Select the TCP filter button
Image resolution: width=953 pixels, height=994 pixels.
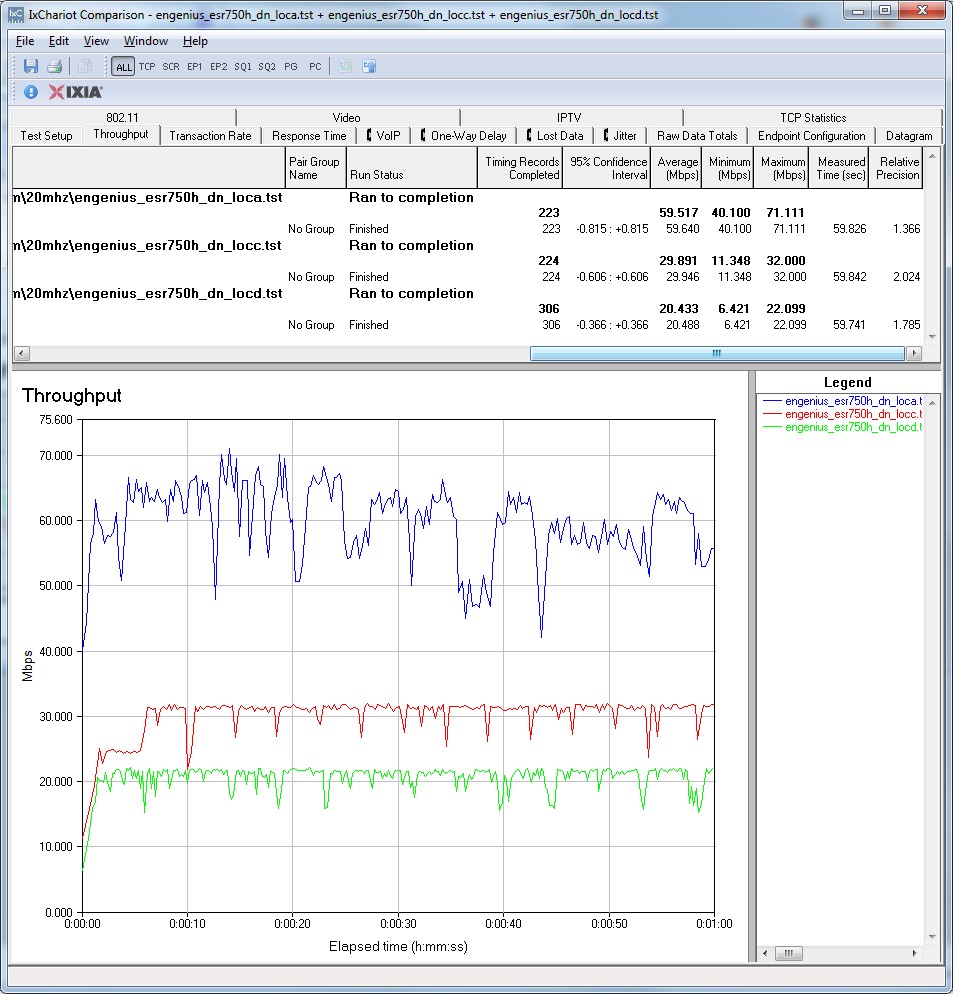click(147, 67)
